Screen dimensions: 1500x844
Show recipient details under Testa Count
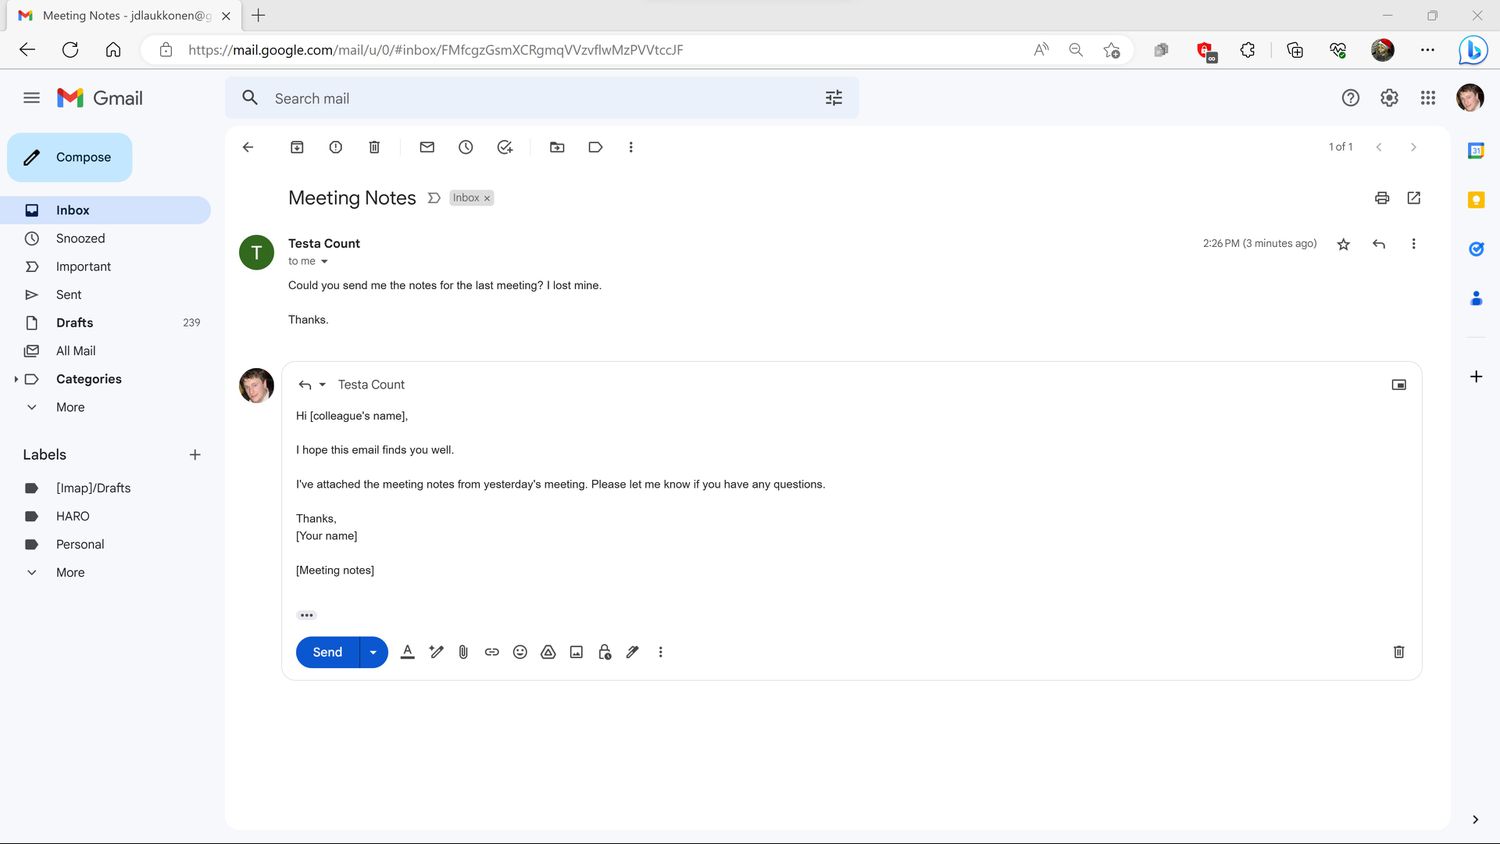point(324,262)
